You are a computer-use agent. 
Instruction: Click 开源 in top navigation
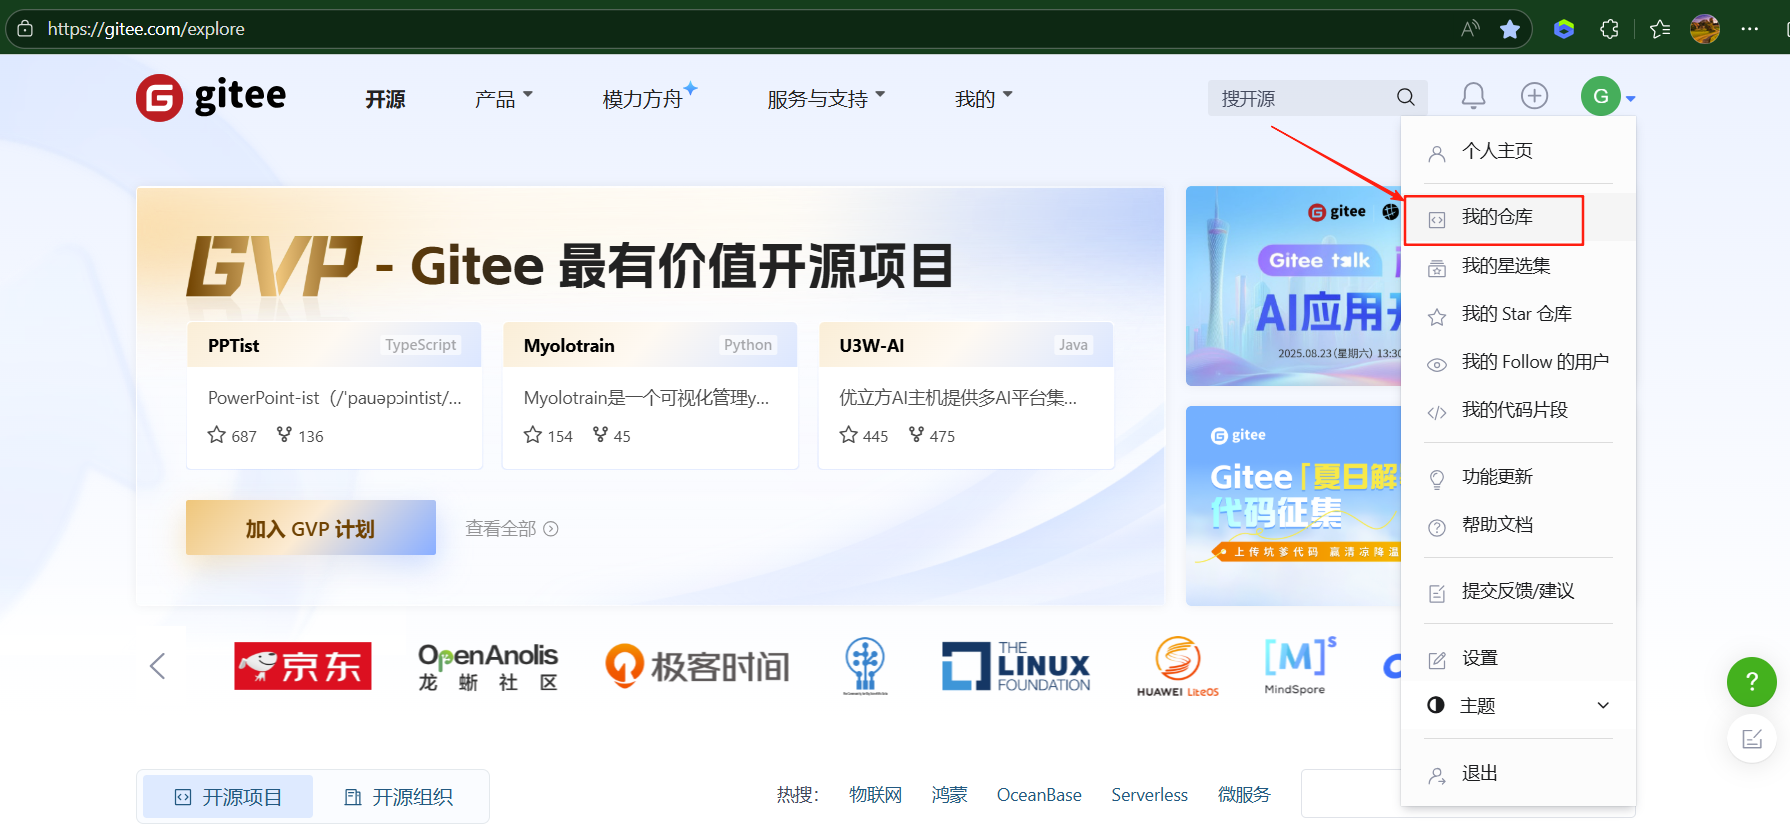(385, 99)
